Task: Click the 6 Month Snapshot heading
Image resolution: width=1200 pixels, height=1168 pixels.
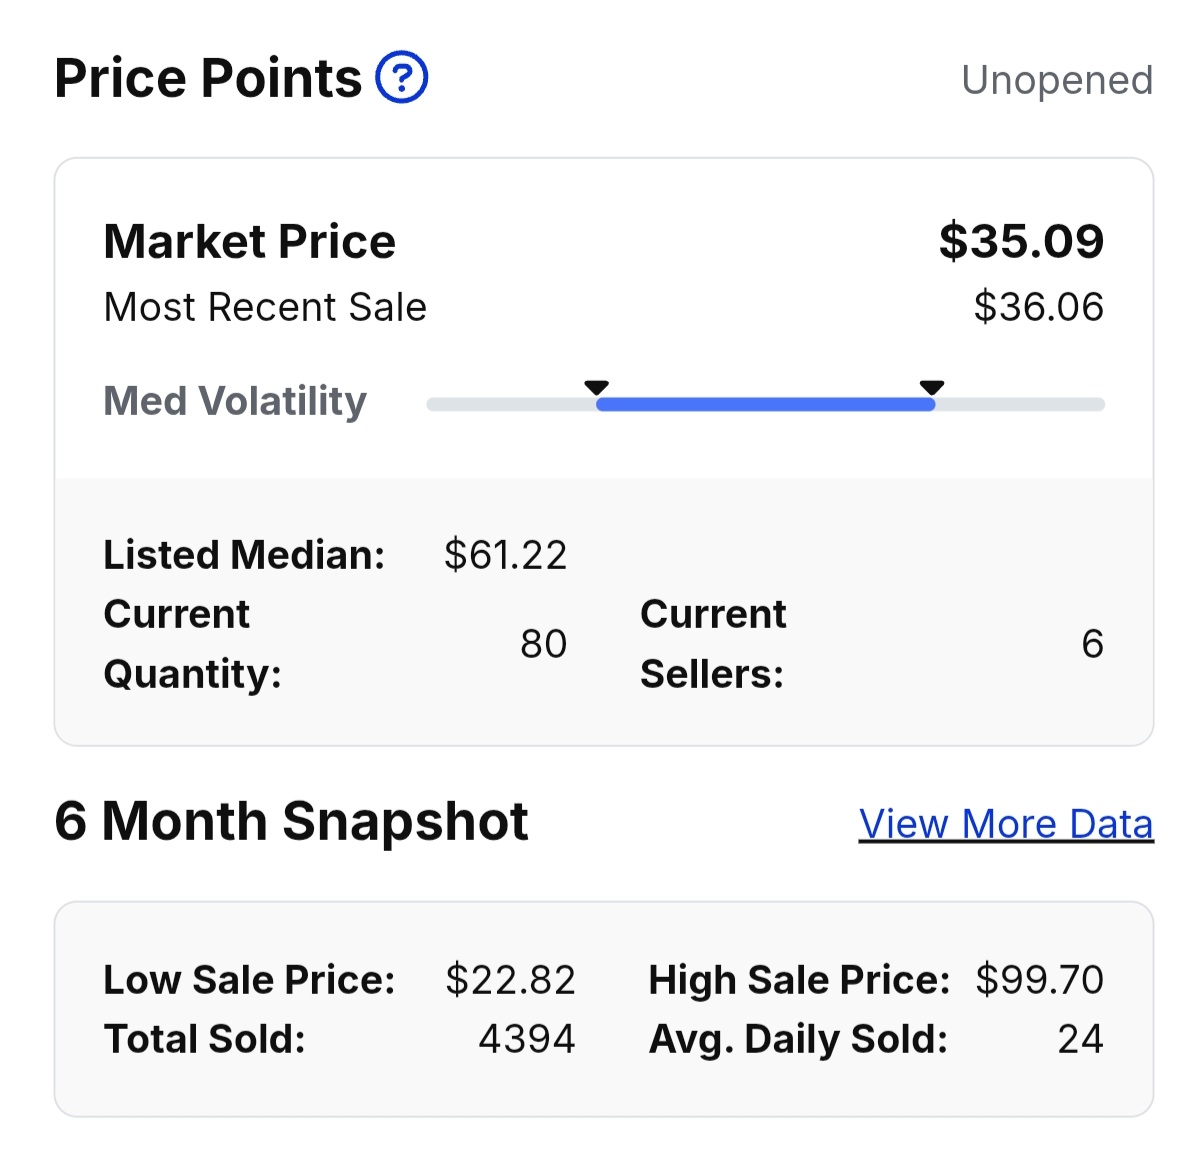Action: (291, 822)
